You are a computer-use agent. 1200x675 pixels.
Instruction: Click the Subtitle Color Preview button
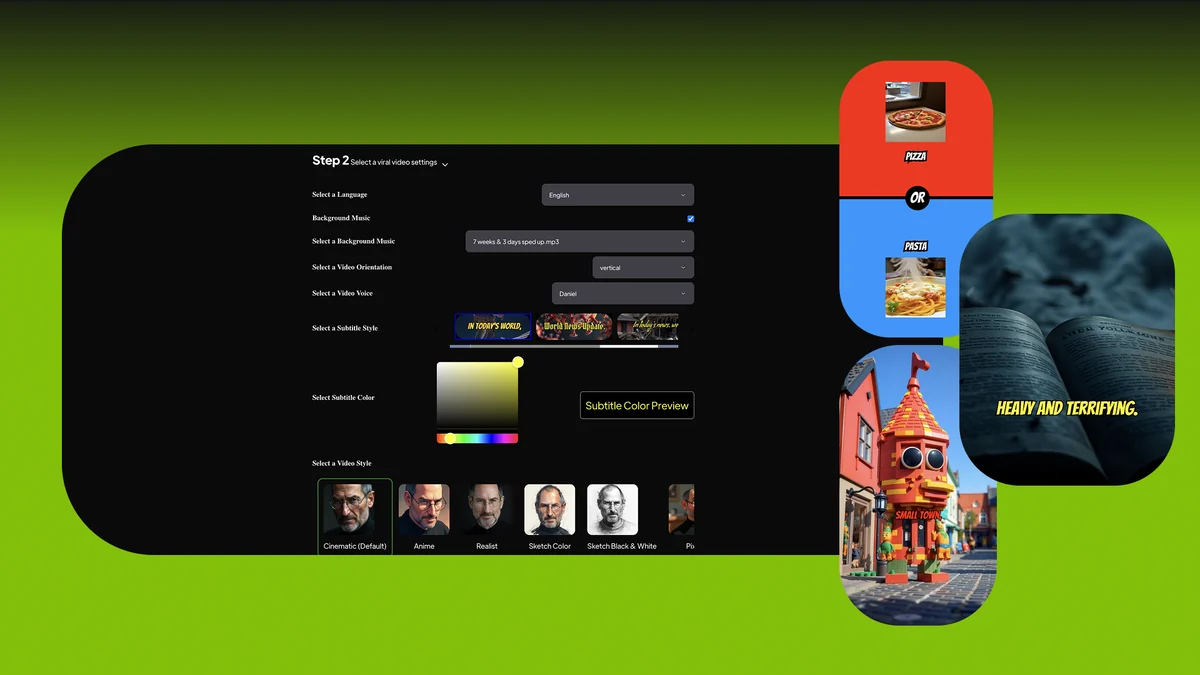pos(637,406)
